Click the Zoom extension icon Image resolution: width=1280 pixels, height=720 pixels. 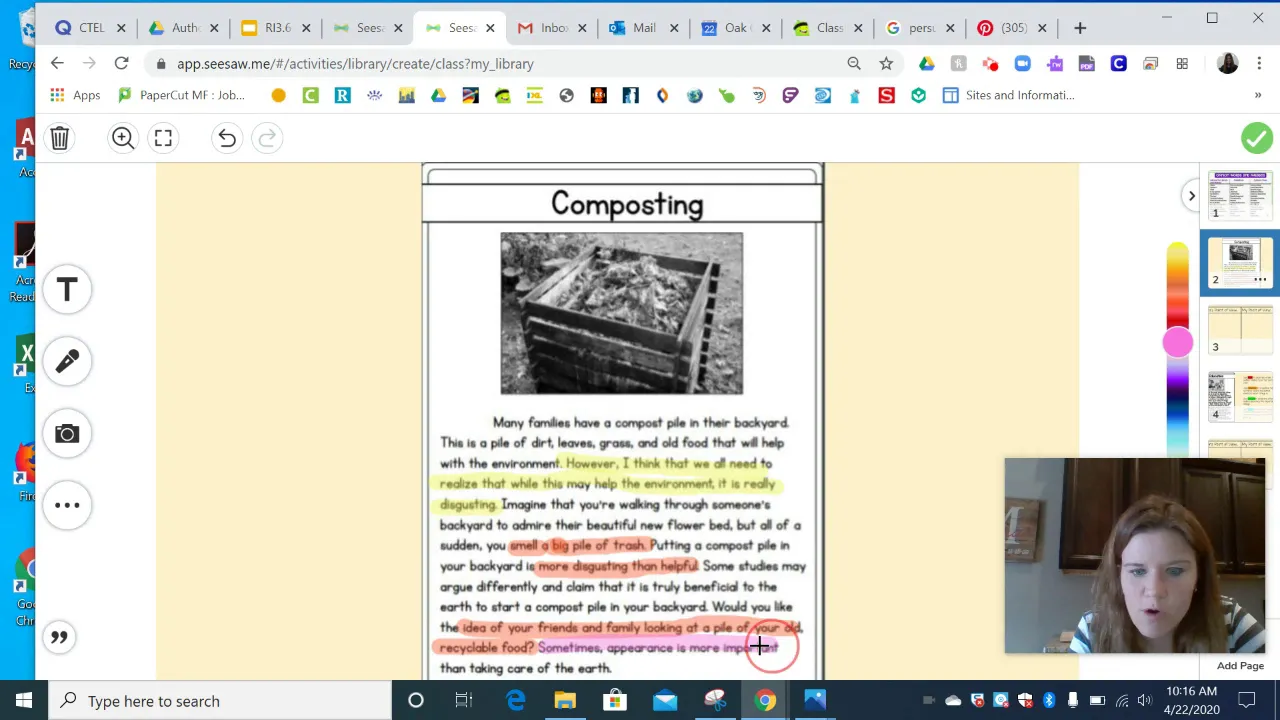(1022, 64)
